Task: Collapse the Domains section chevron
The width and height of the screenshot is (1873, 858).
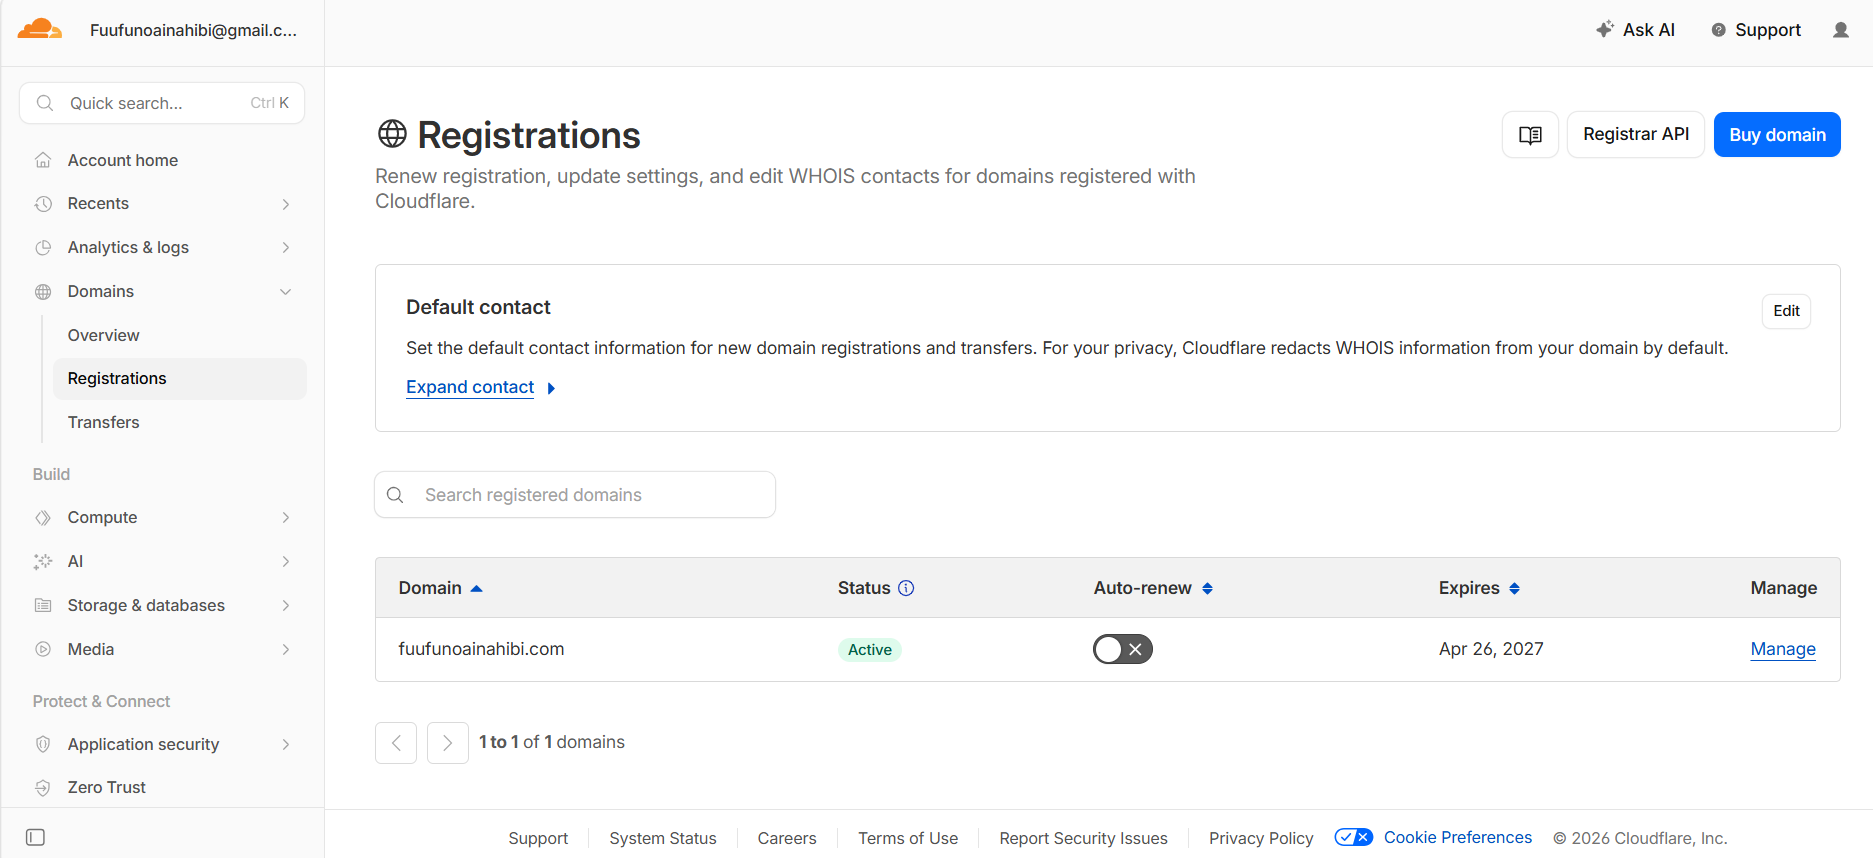Action: point(286,292)
